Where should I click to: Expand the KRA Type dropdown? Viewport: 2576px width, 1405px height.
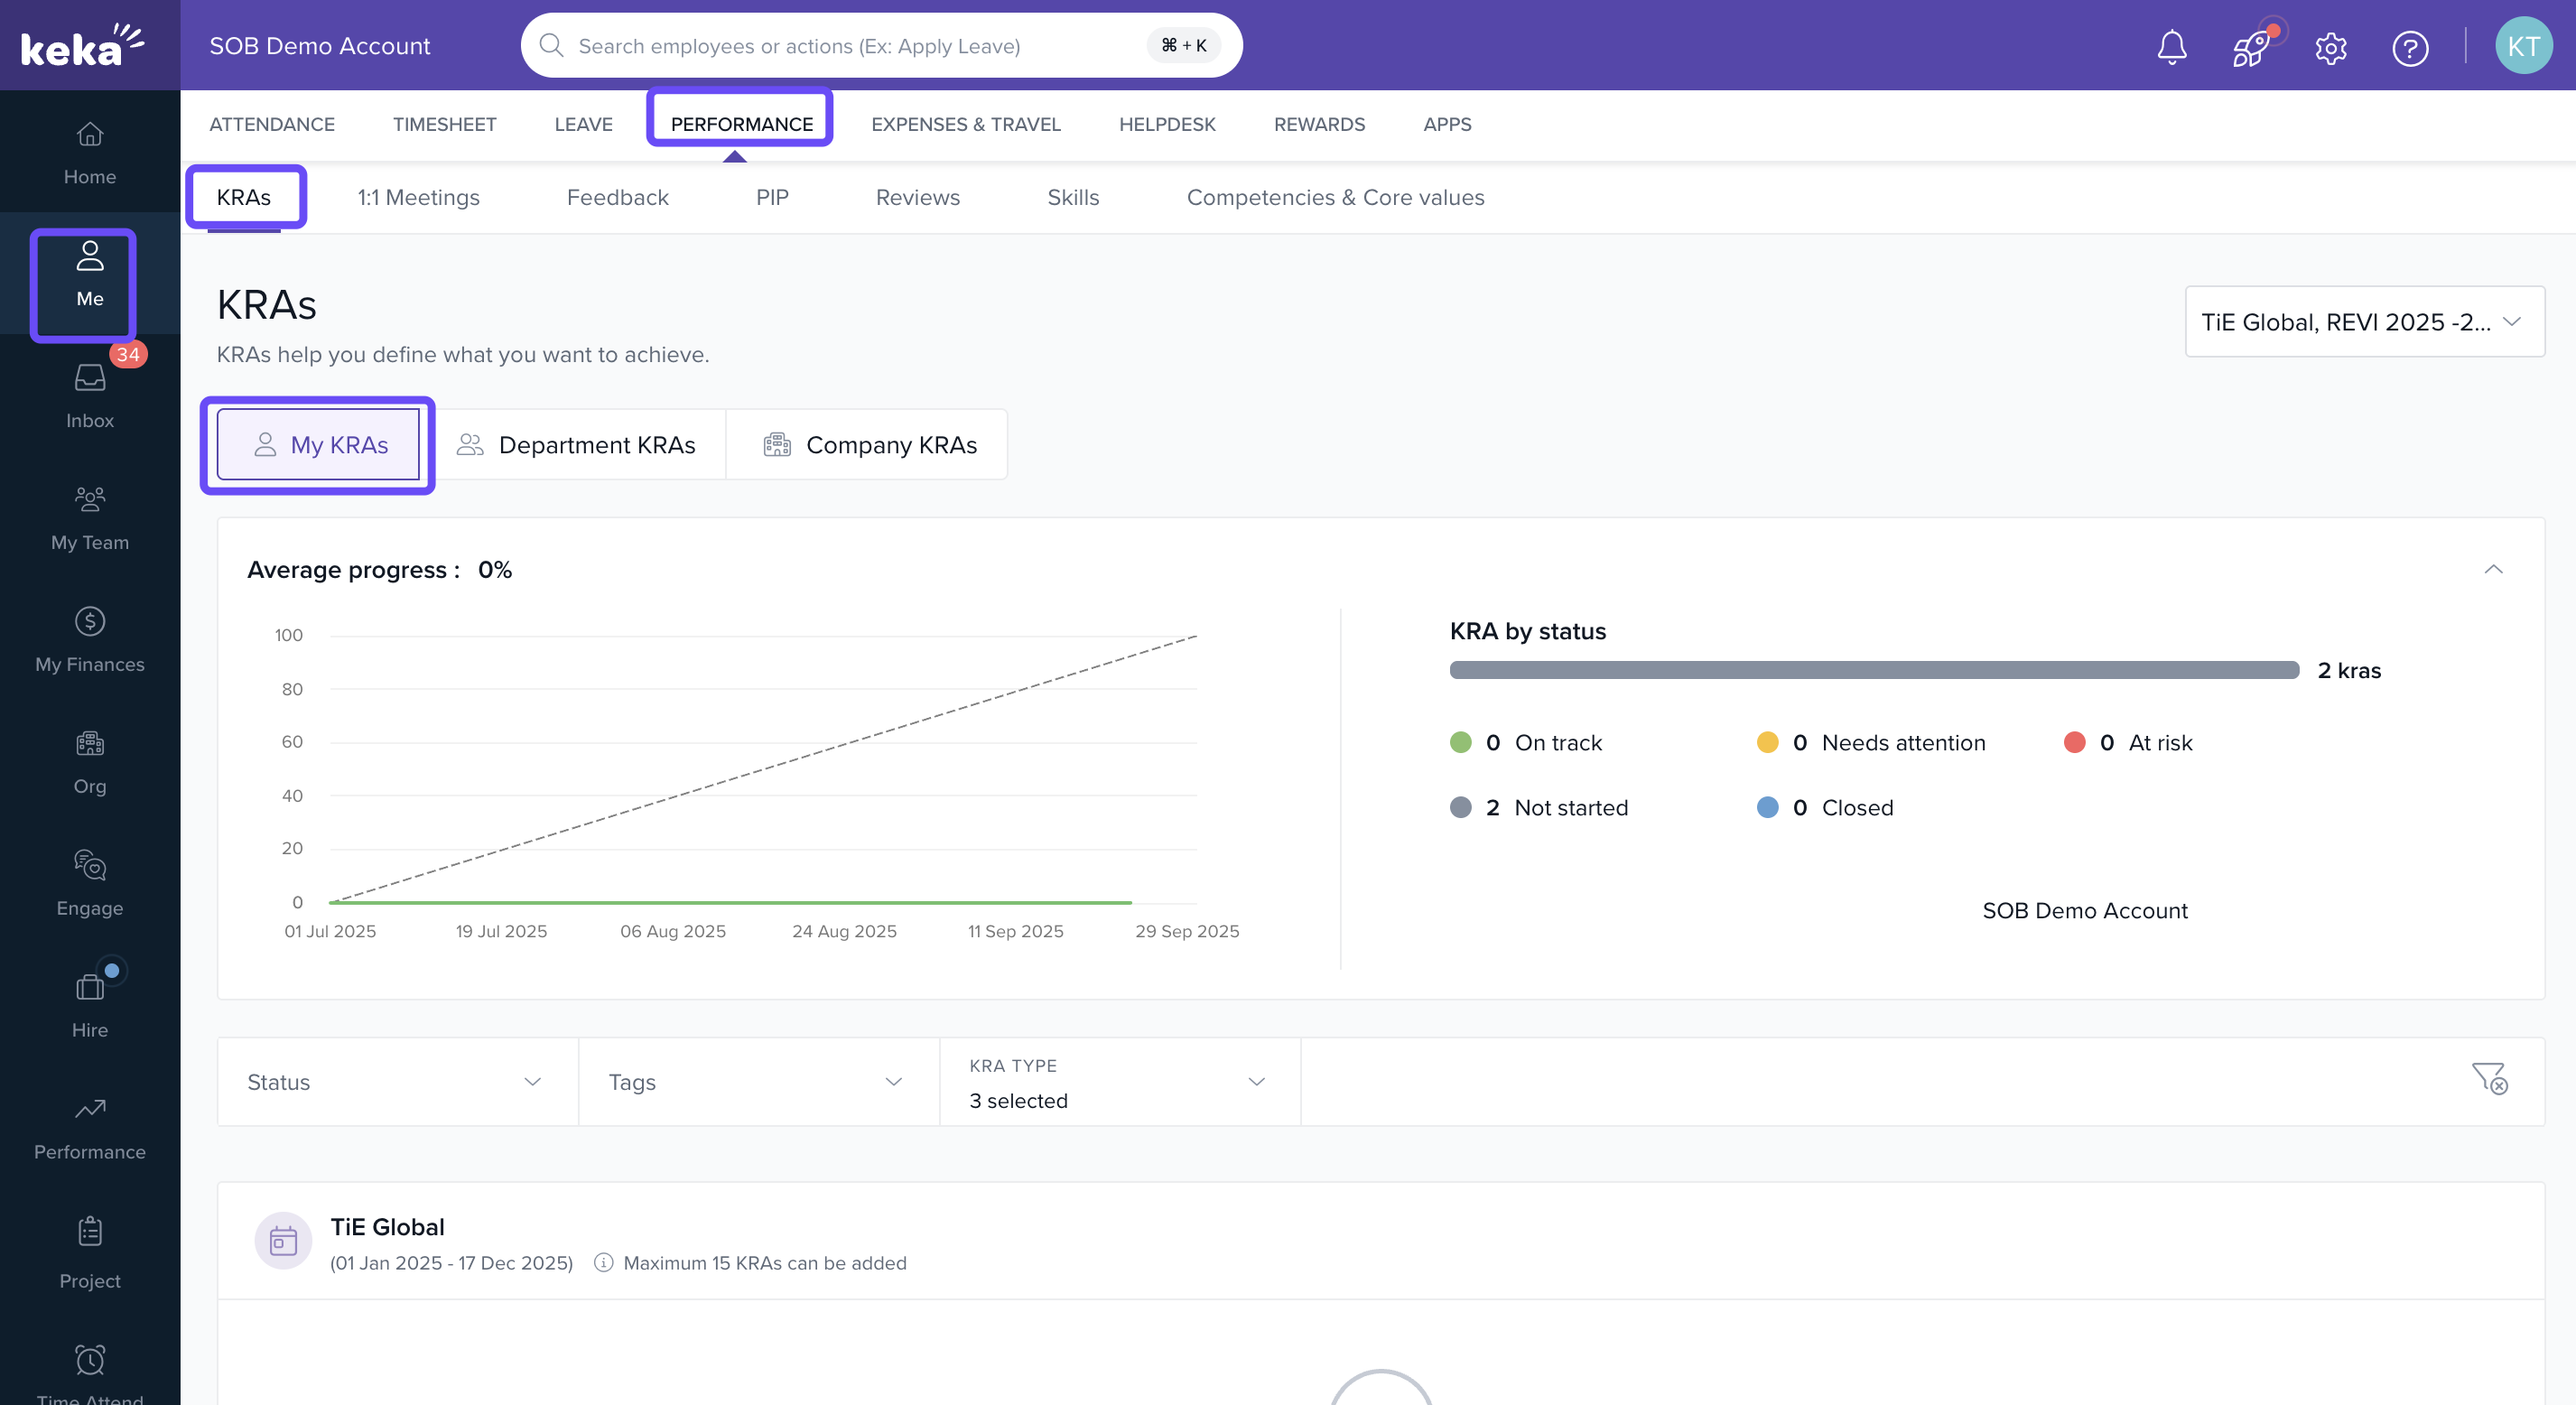(x=1118, y=1082)
